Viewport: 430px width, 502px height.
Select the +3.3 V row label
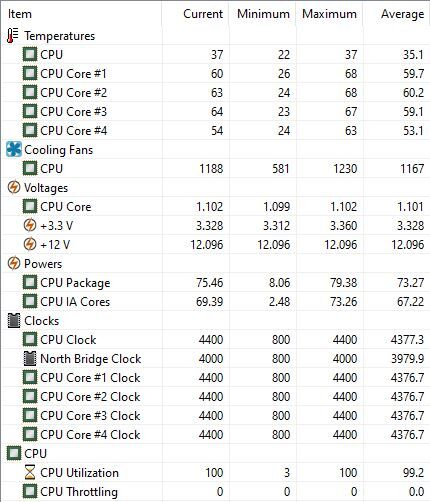pyautogui.click(x=56, y=226)
